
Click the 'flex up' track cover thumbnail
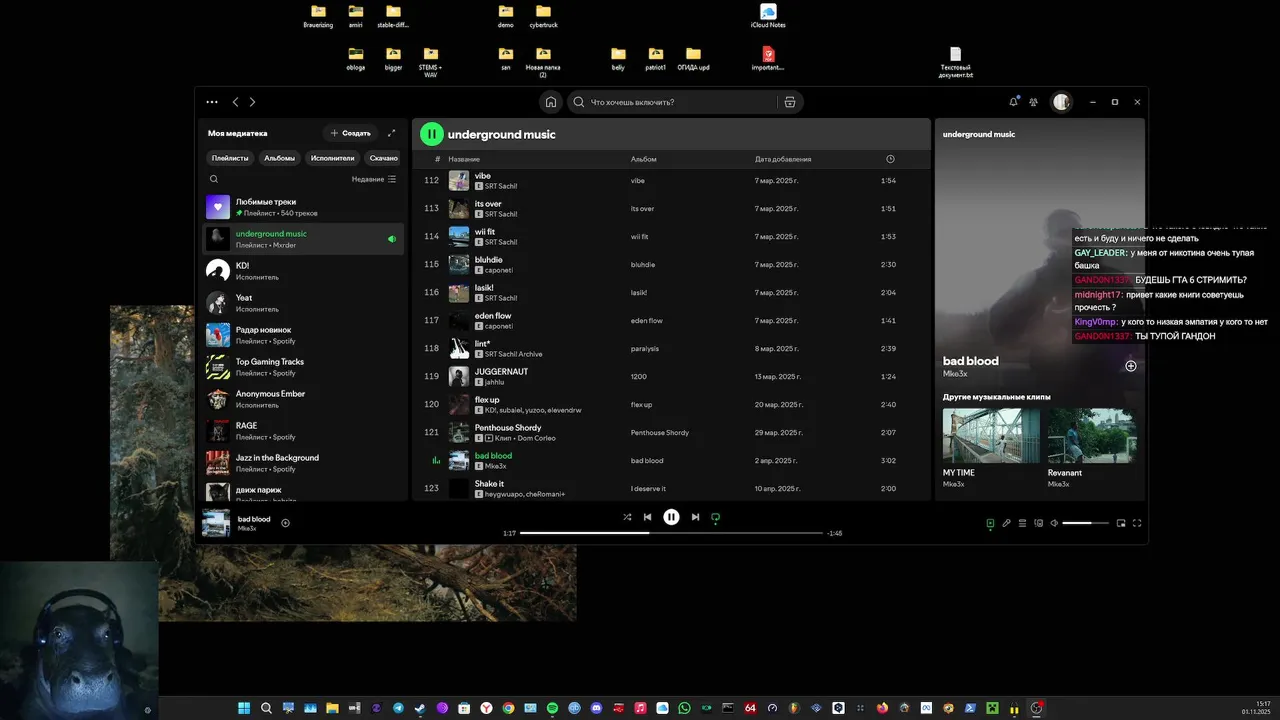tap(459, 404)
